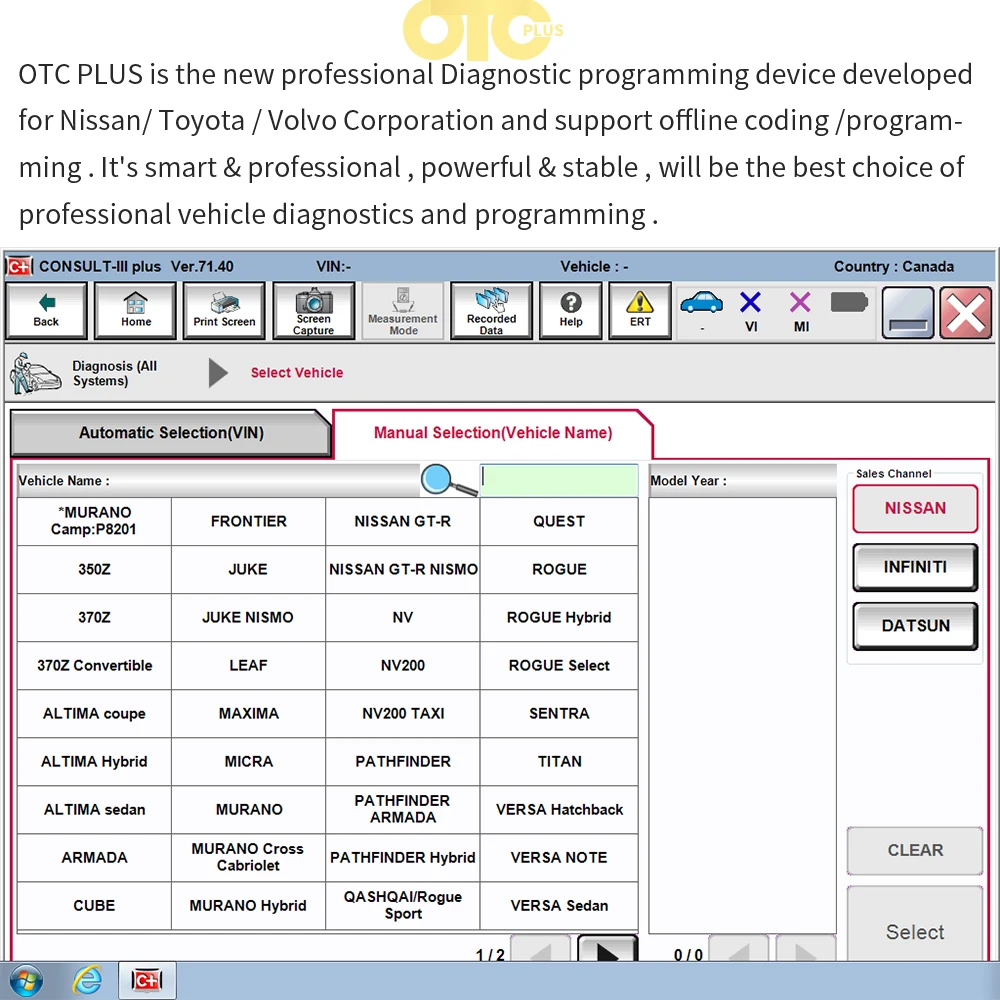Viewport: 1000px width, 1000px height.
Task: Select ALTIMA Hybrid
Action: [94, 761]
